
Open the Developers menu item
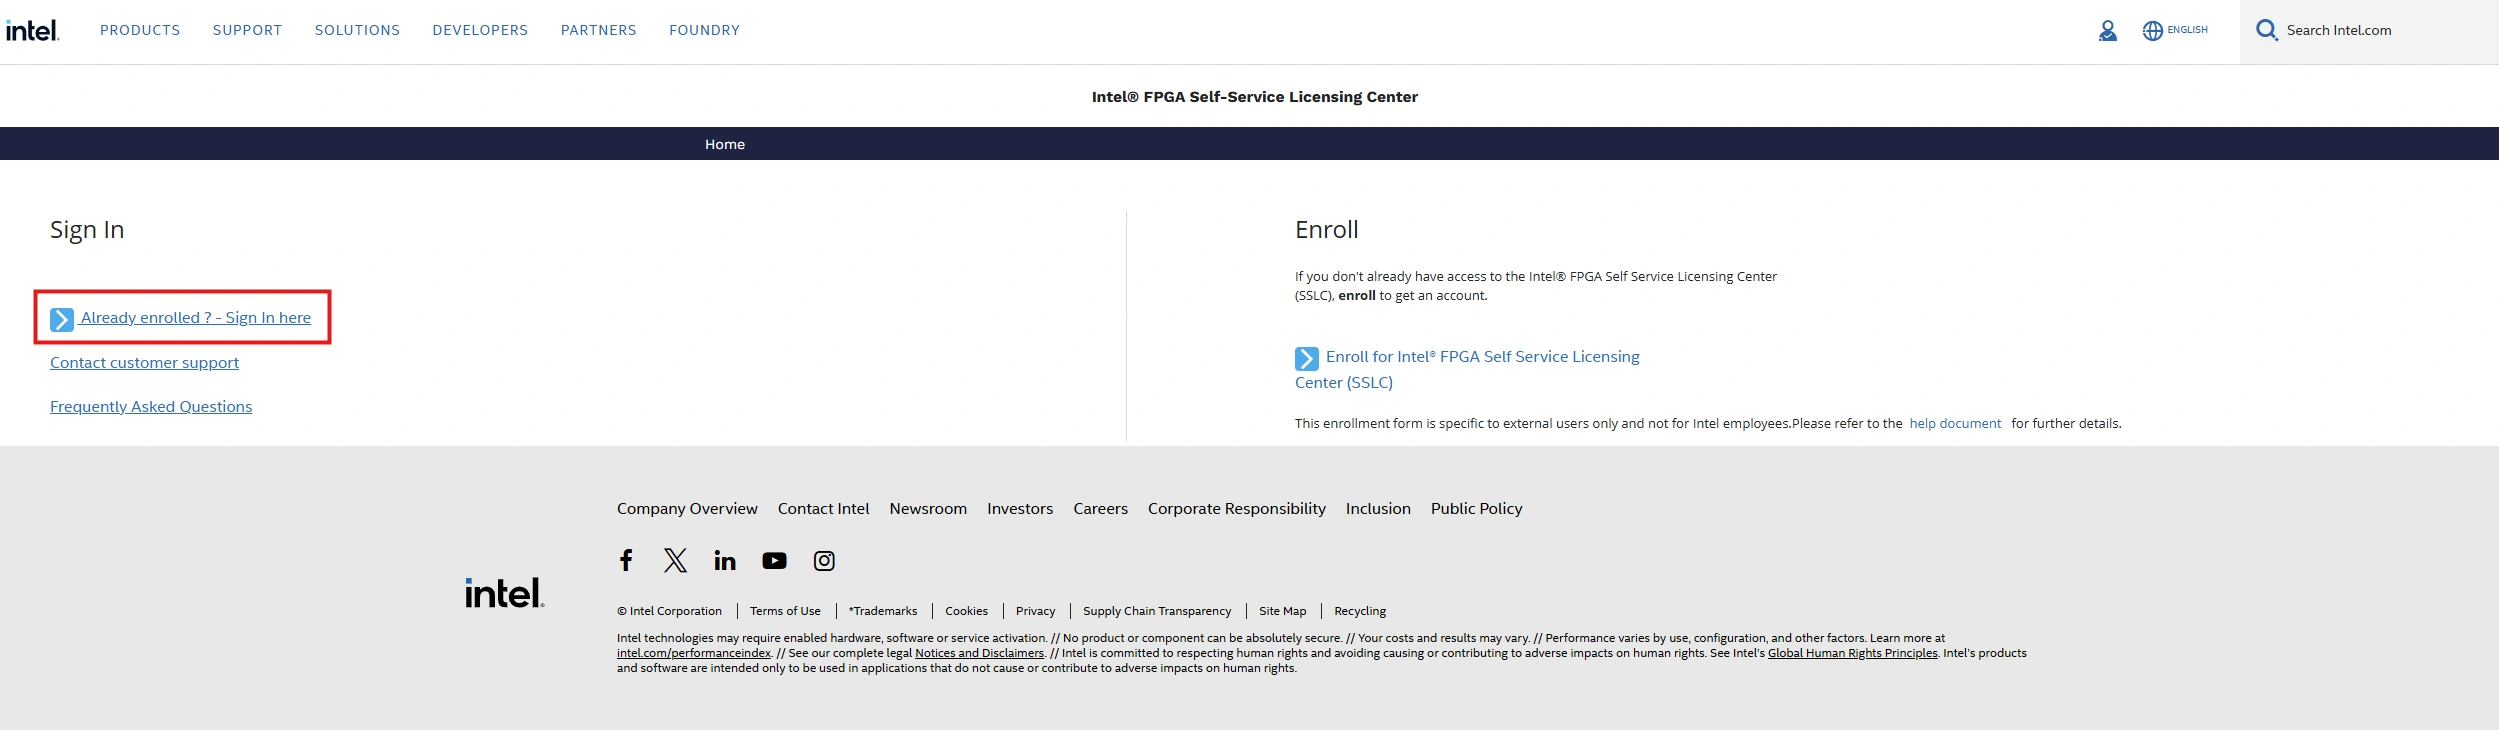pyautogui.click(x=480, y=30)
